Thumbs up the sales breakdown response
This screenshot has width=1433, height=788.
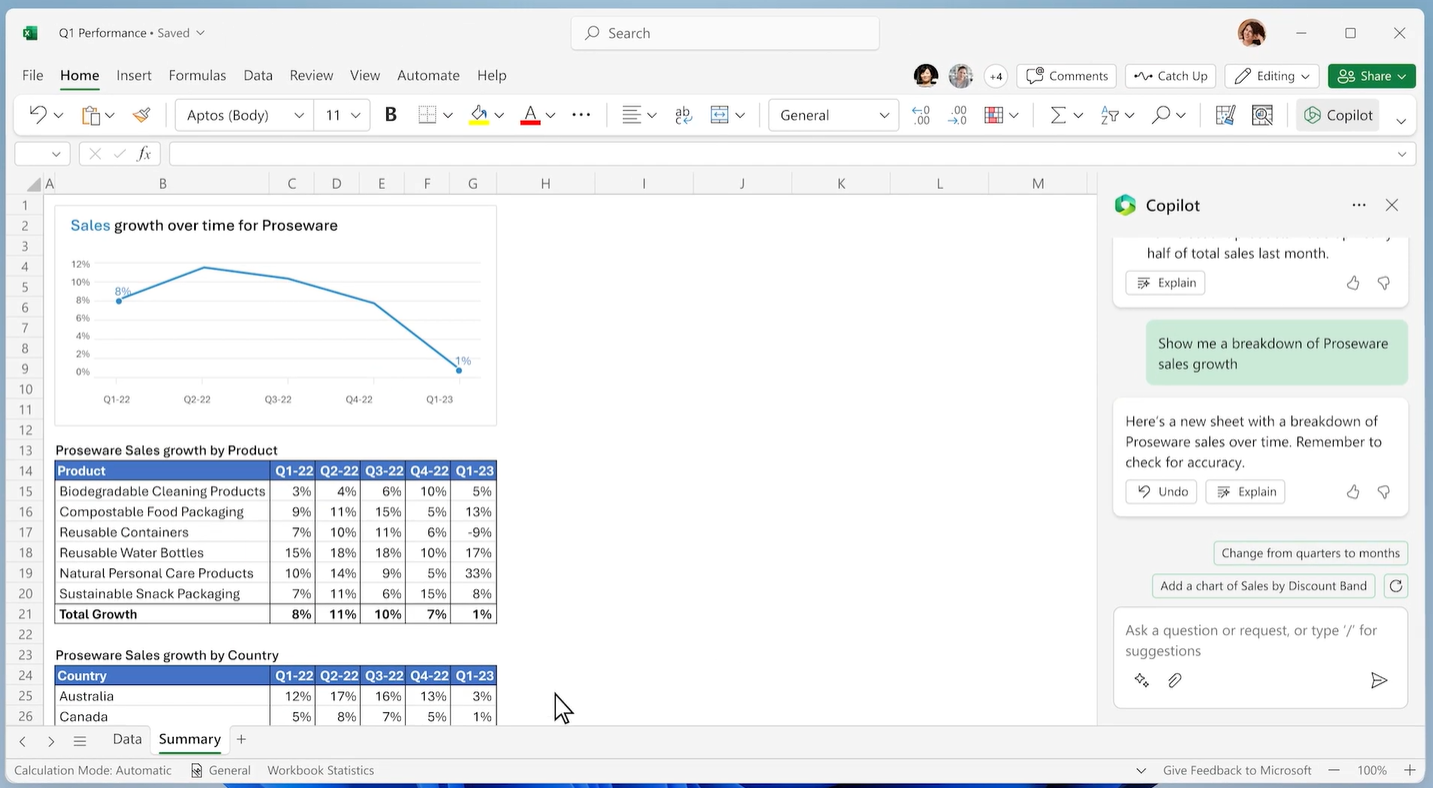pyautogui.click(x=1353, y=492)
